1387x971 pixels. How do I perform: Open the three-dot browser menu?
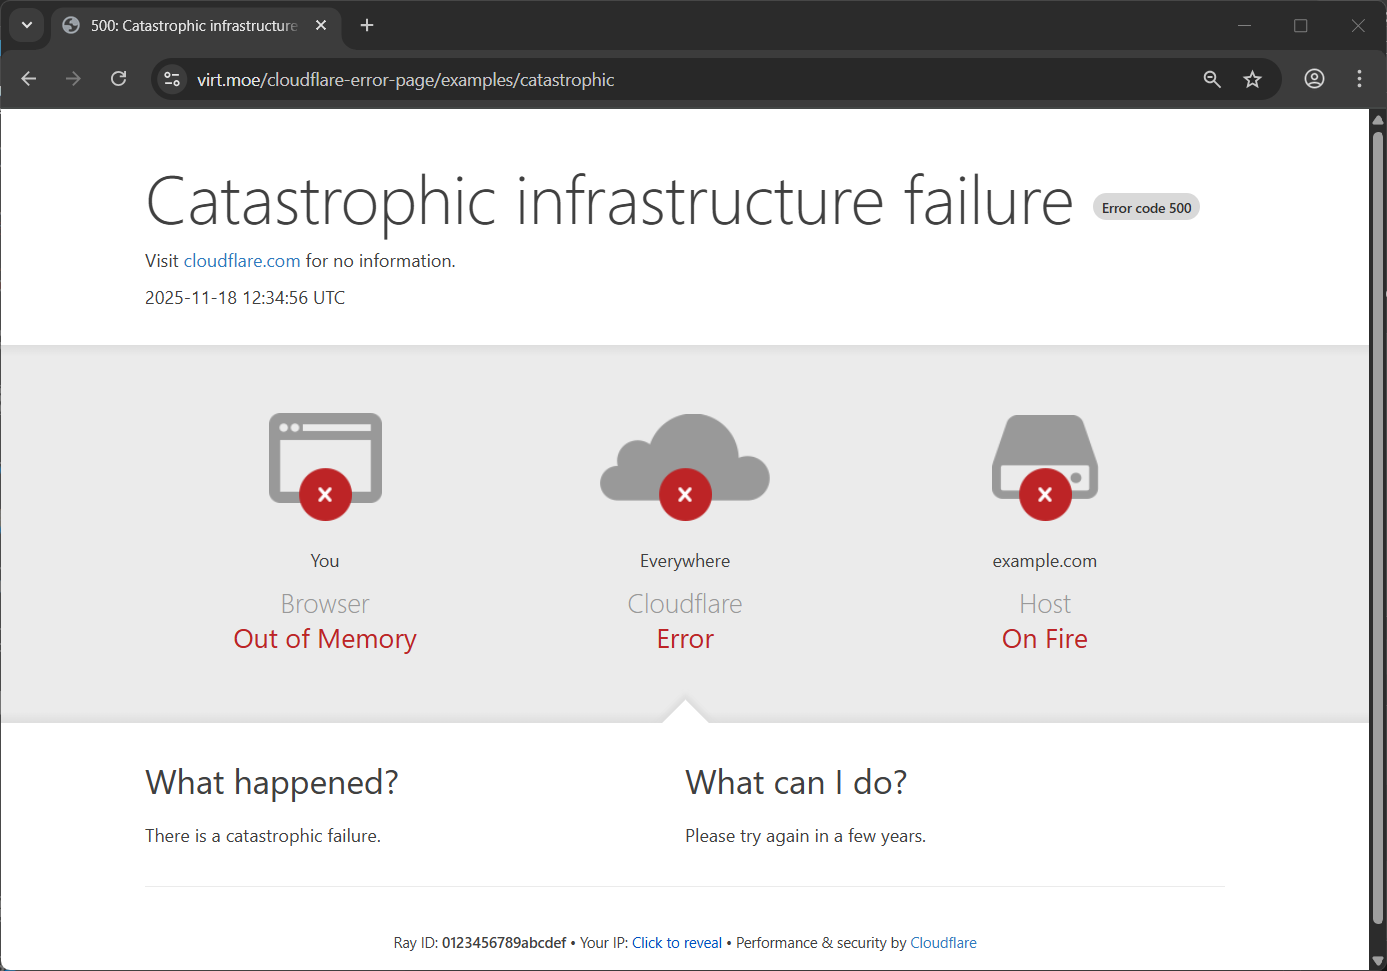(1360, 78)
